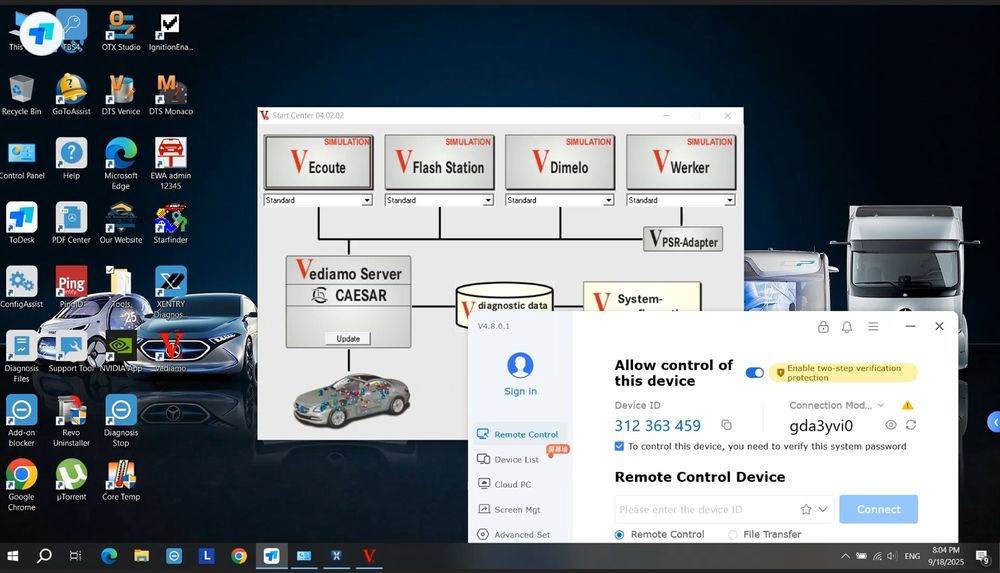Open the ToDesk hamburger menu

(x=873, y=326)
